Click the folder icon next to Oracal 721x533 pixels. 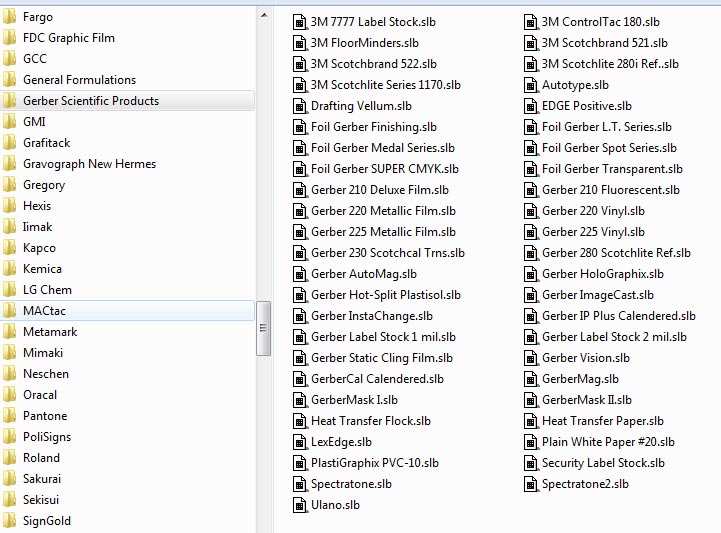click(8, 395)
